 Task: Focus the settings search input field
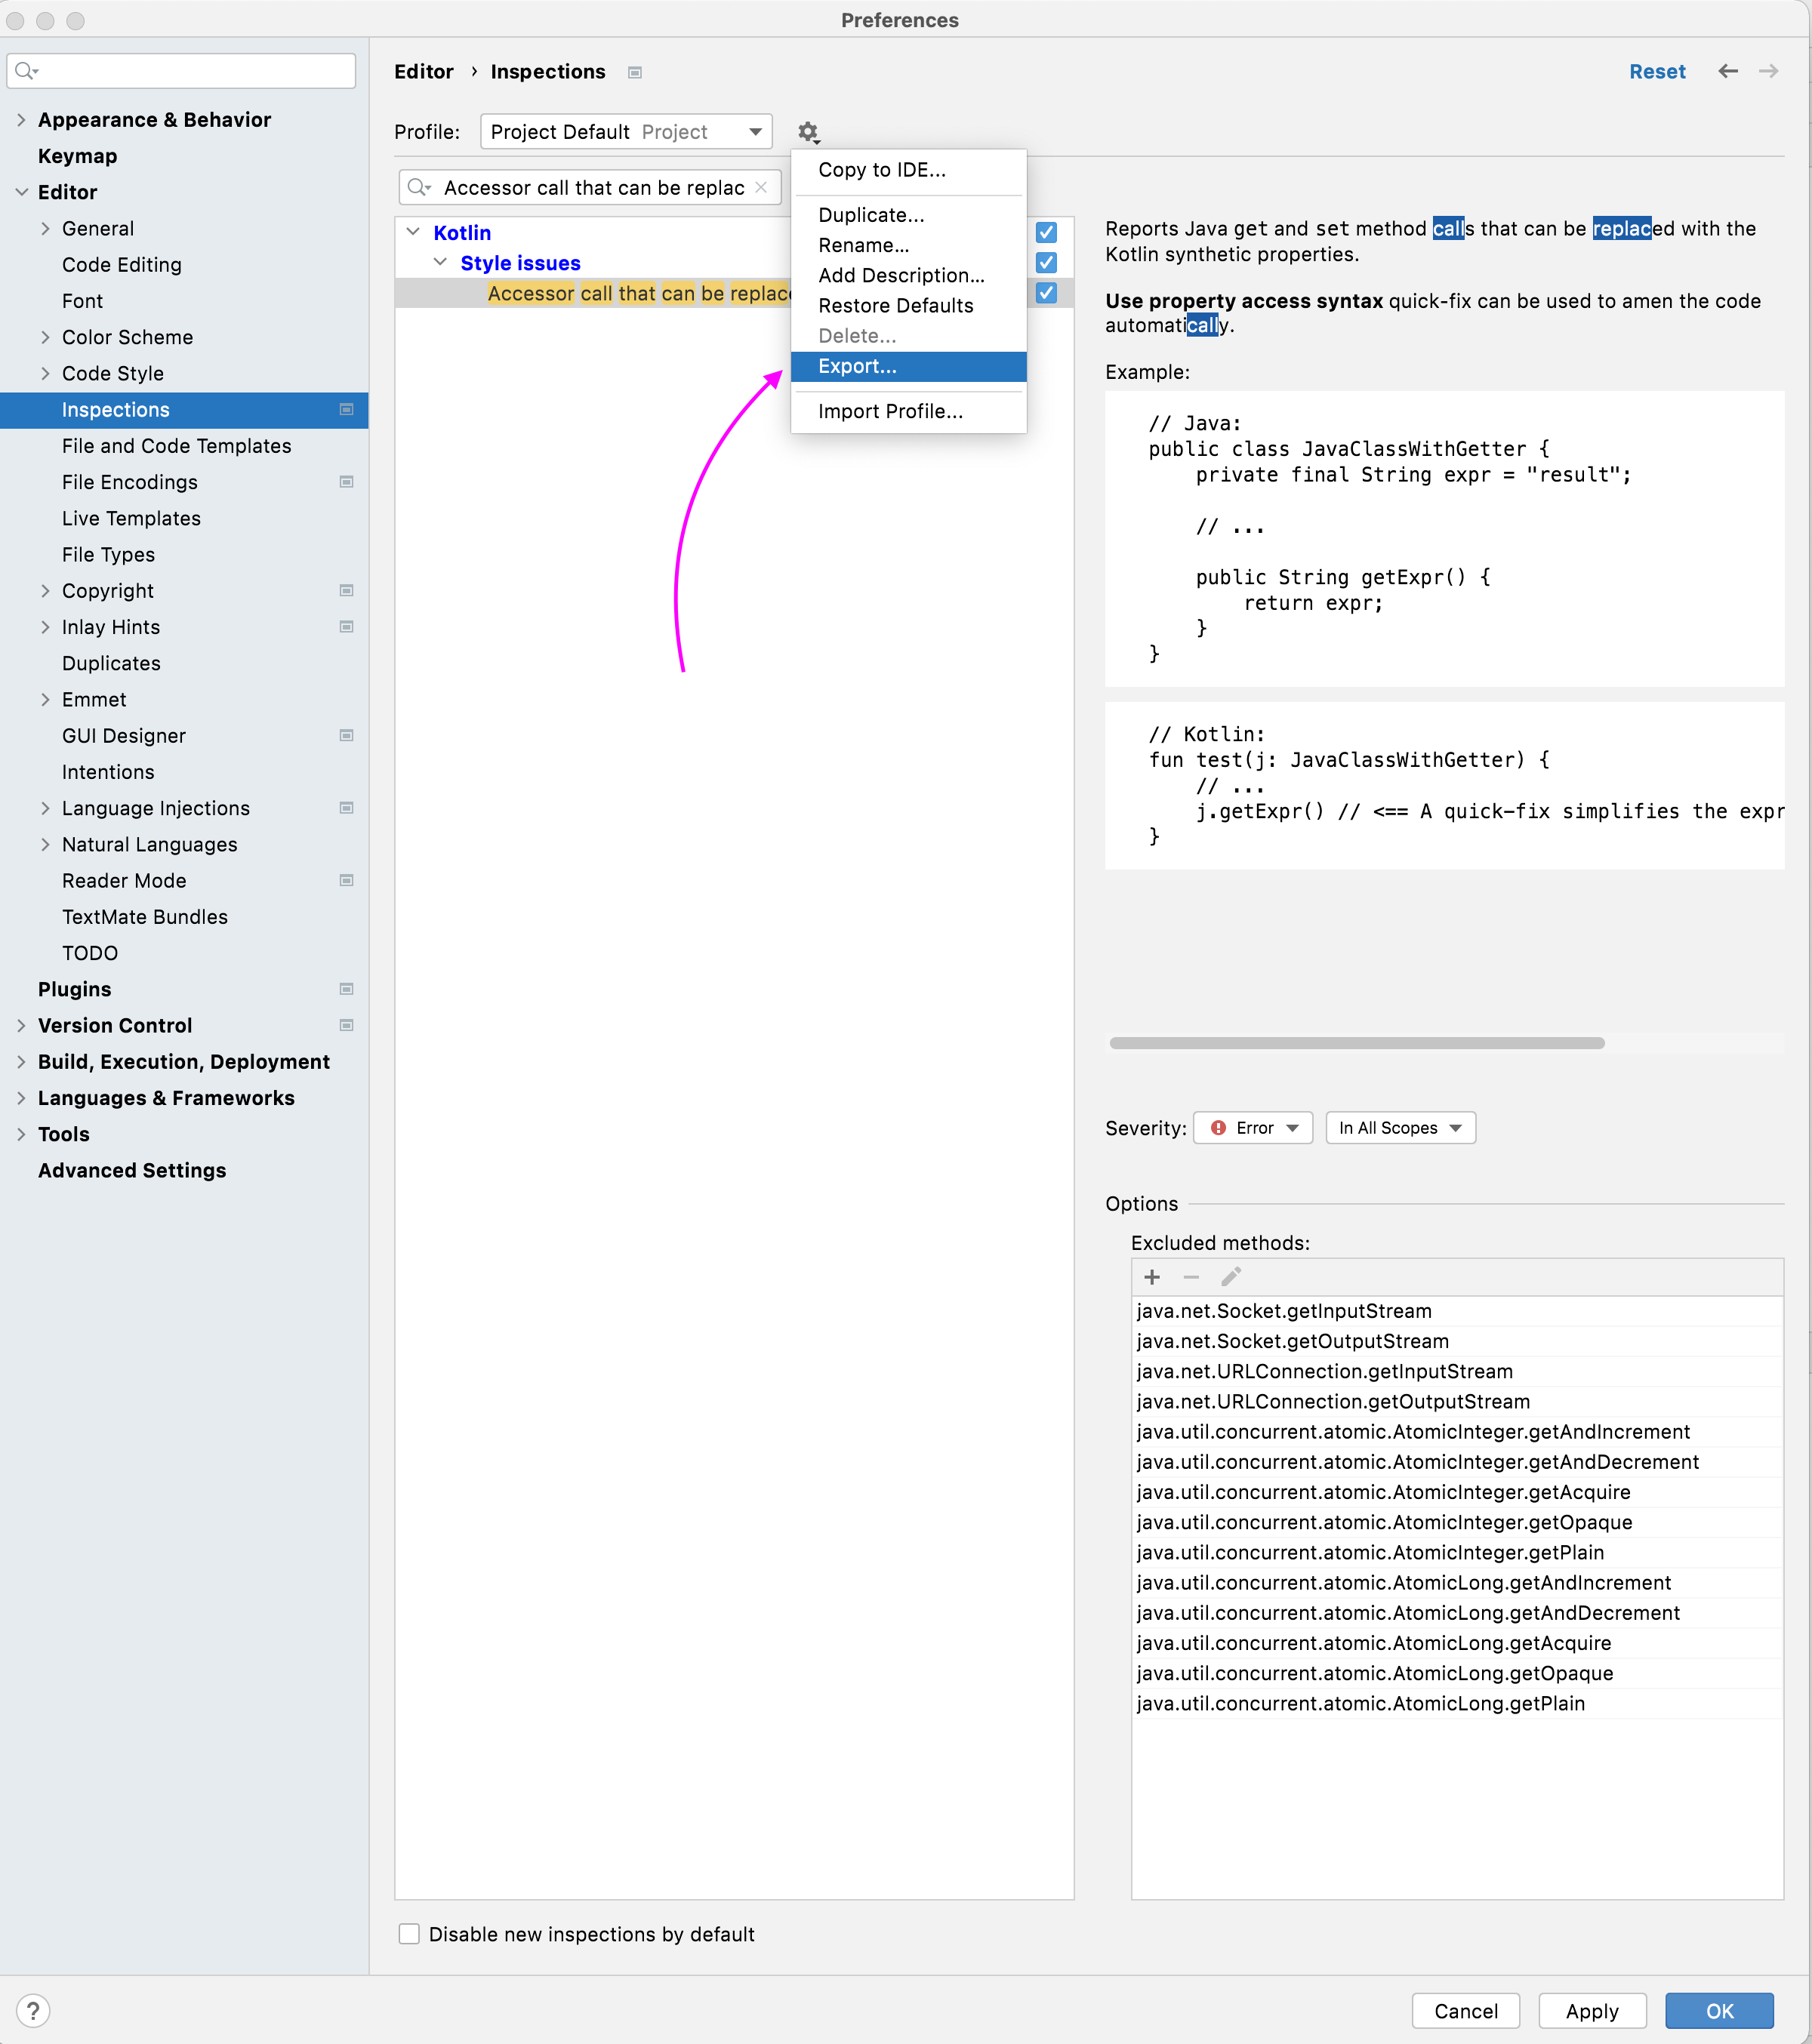(x=181, y=71)
